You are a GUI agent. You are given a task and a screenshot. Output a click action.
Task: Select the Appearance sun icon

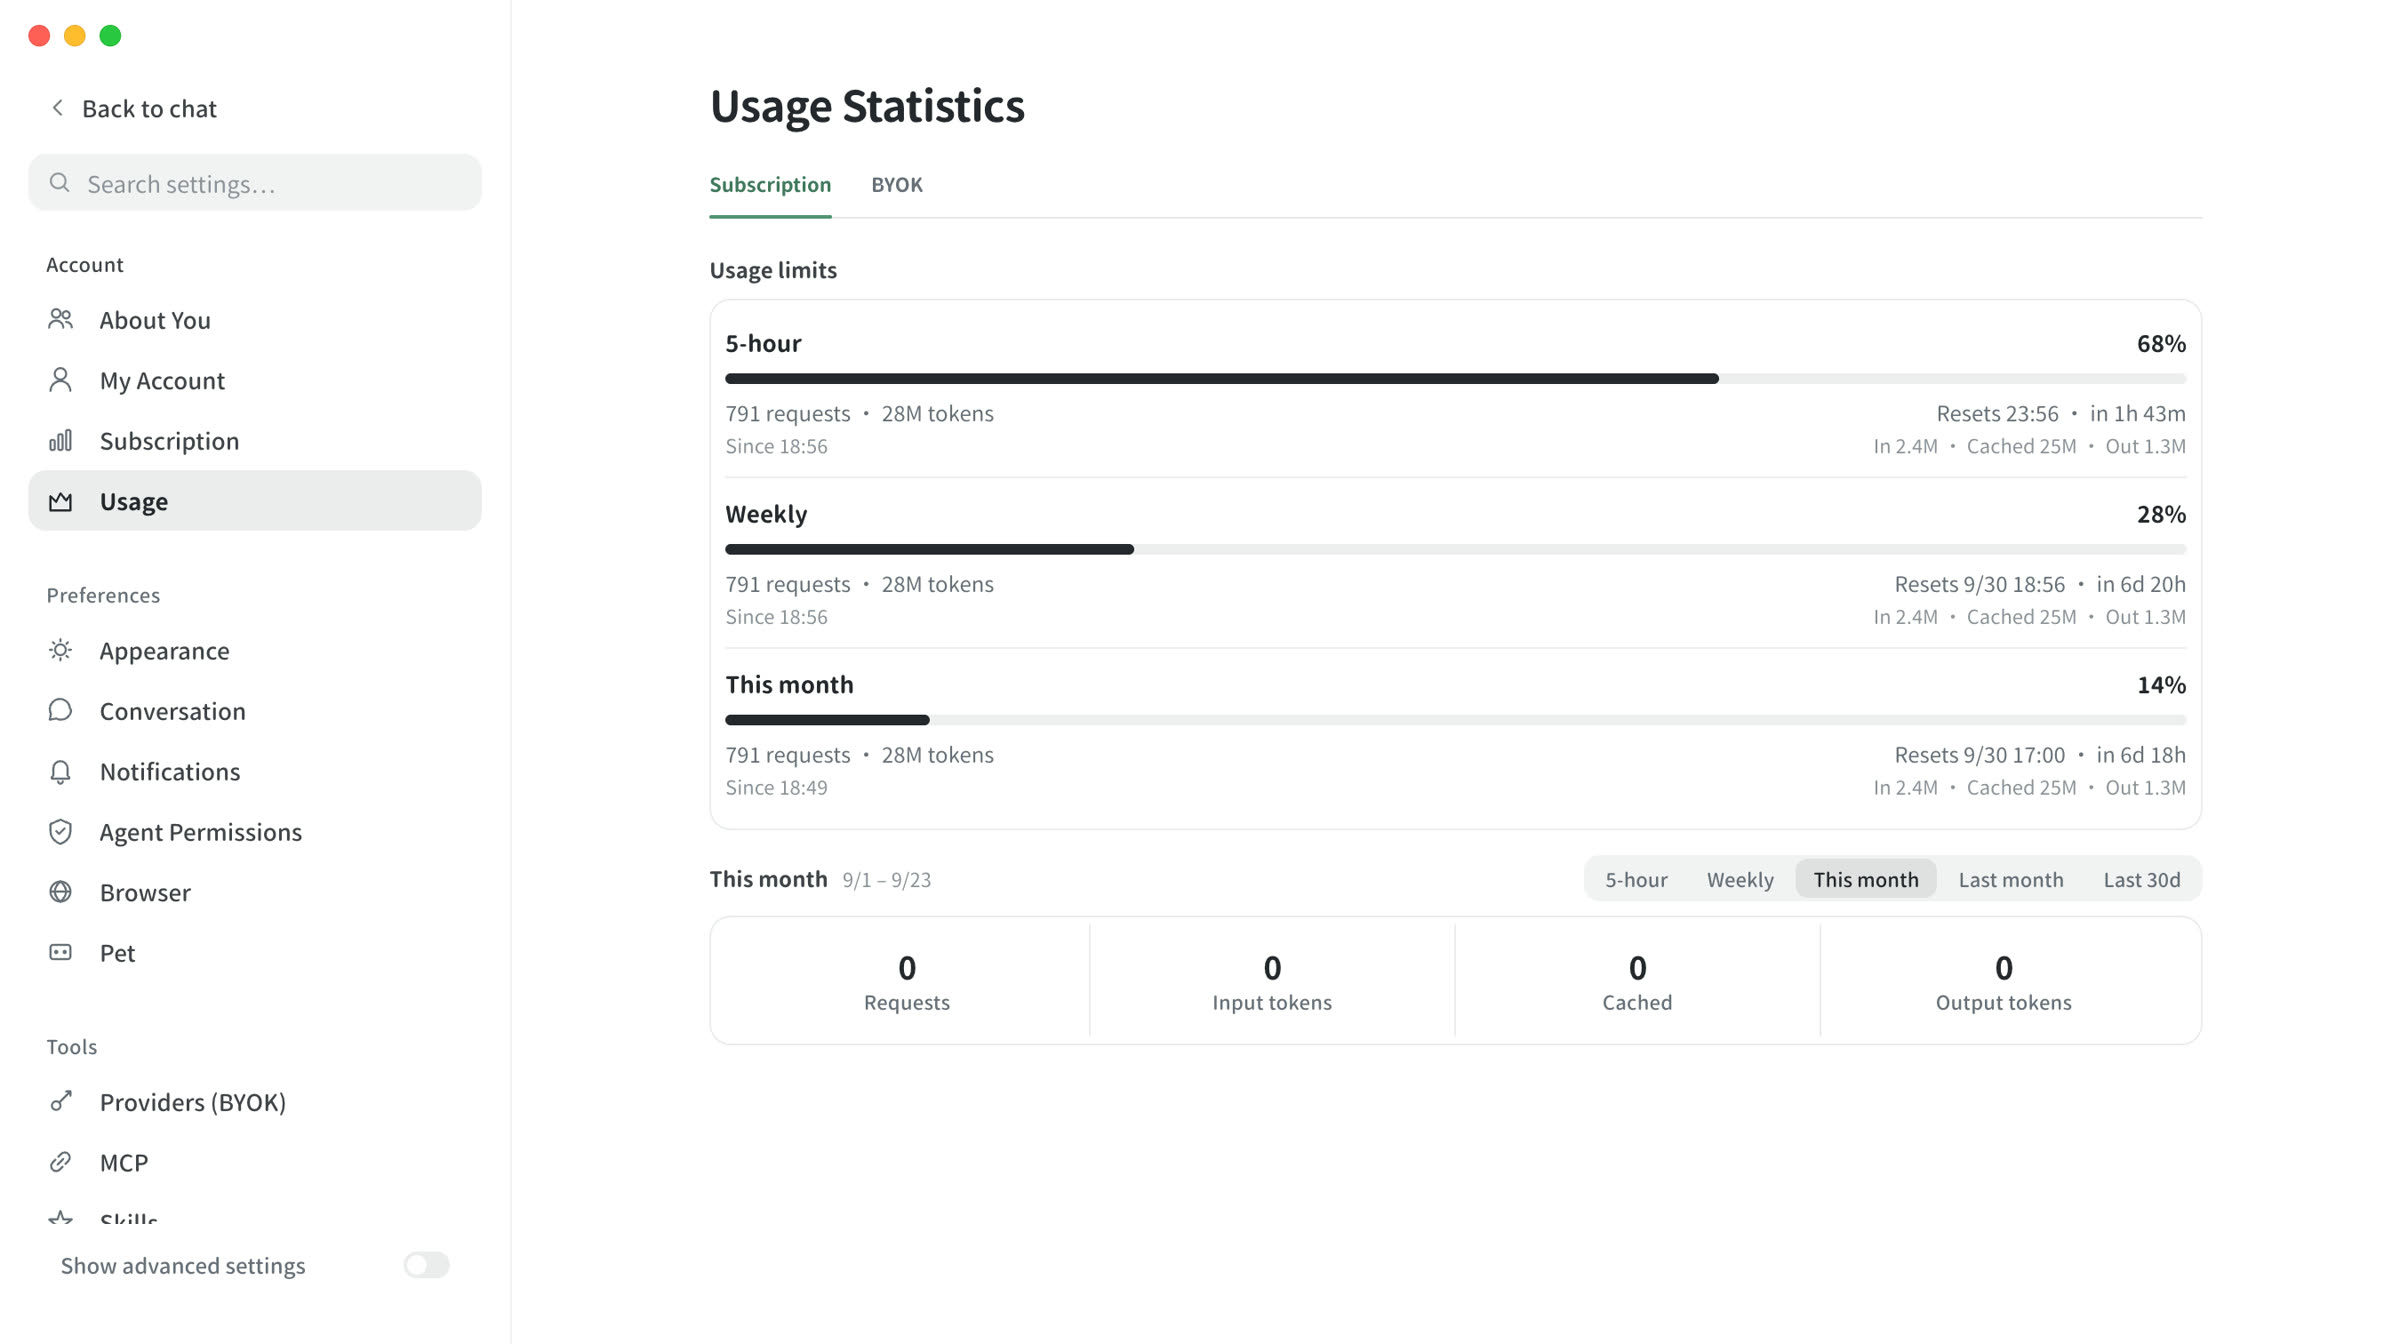(61, 650)
